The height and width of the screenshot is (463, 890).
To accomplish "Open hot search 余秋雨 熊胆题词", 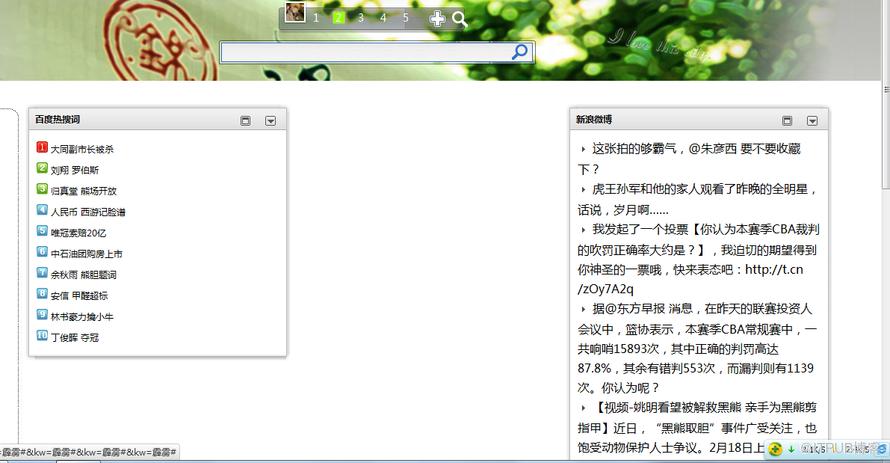I will point(83,275).
